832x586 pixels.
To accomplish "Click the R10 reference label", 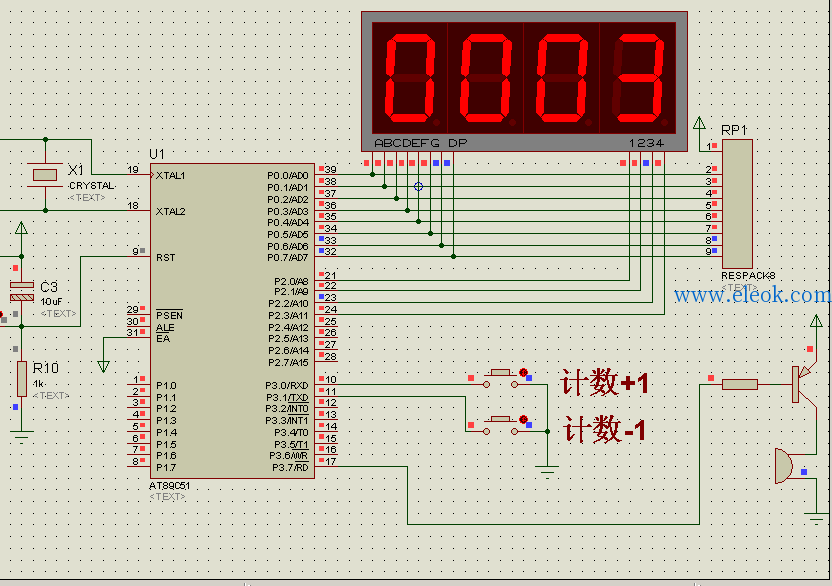I will point(46,368).
